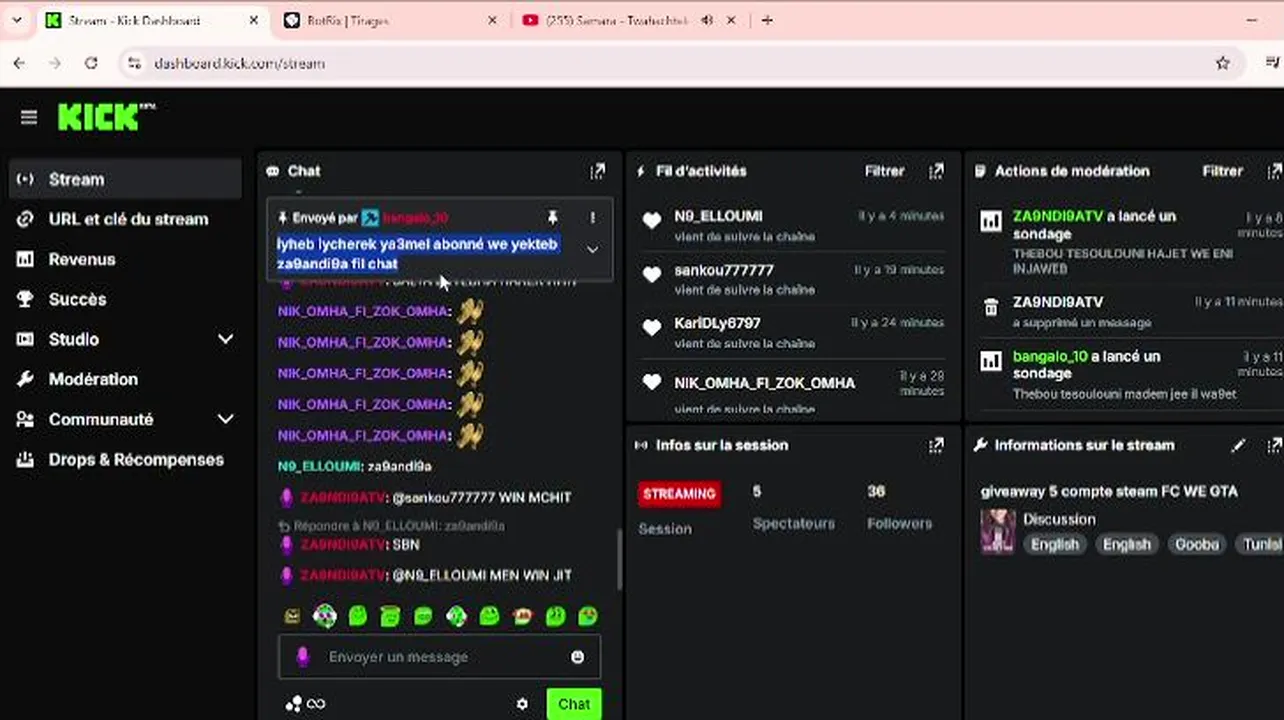The width and height of the screenshot is (1284, 720).
Task: Click the red STREAMING status badge
Action: tap(679, 494)
